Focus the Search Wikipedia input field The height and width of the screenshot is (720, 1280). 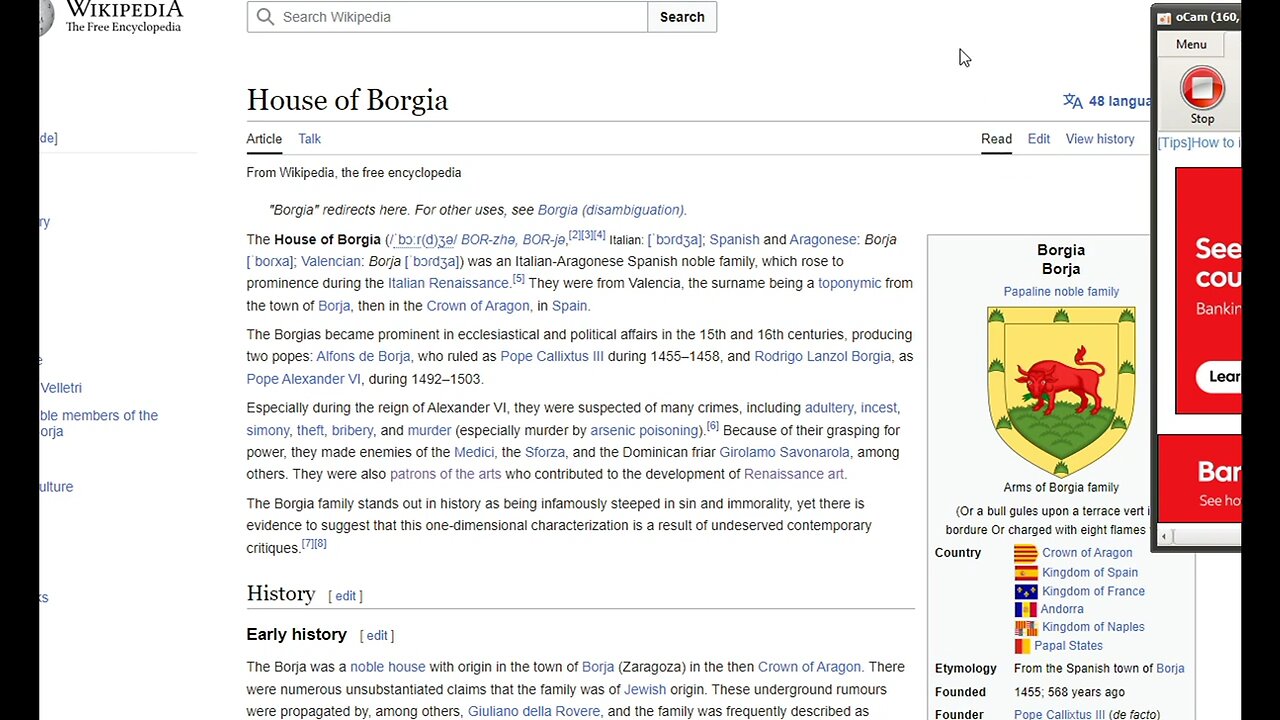[447, 17]
